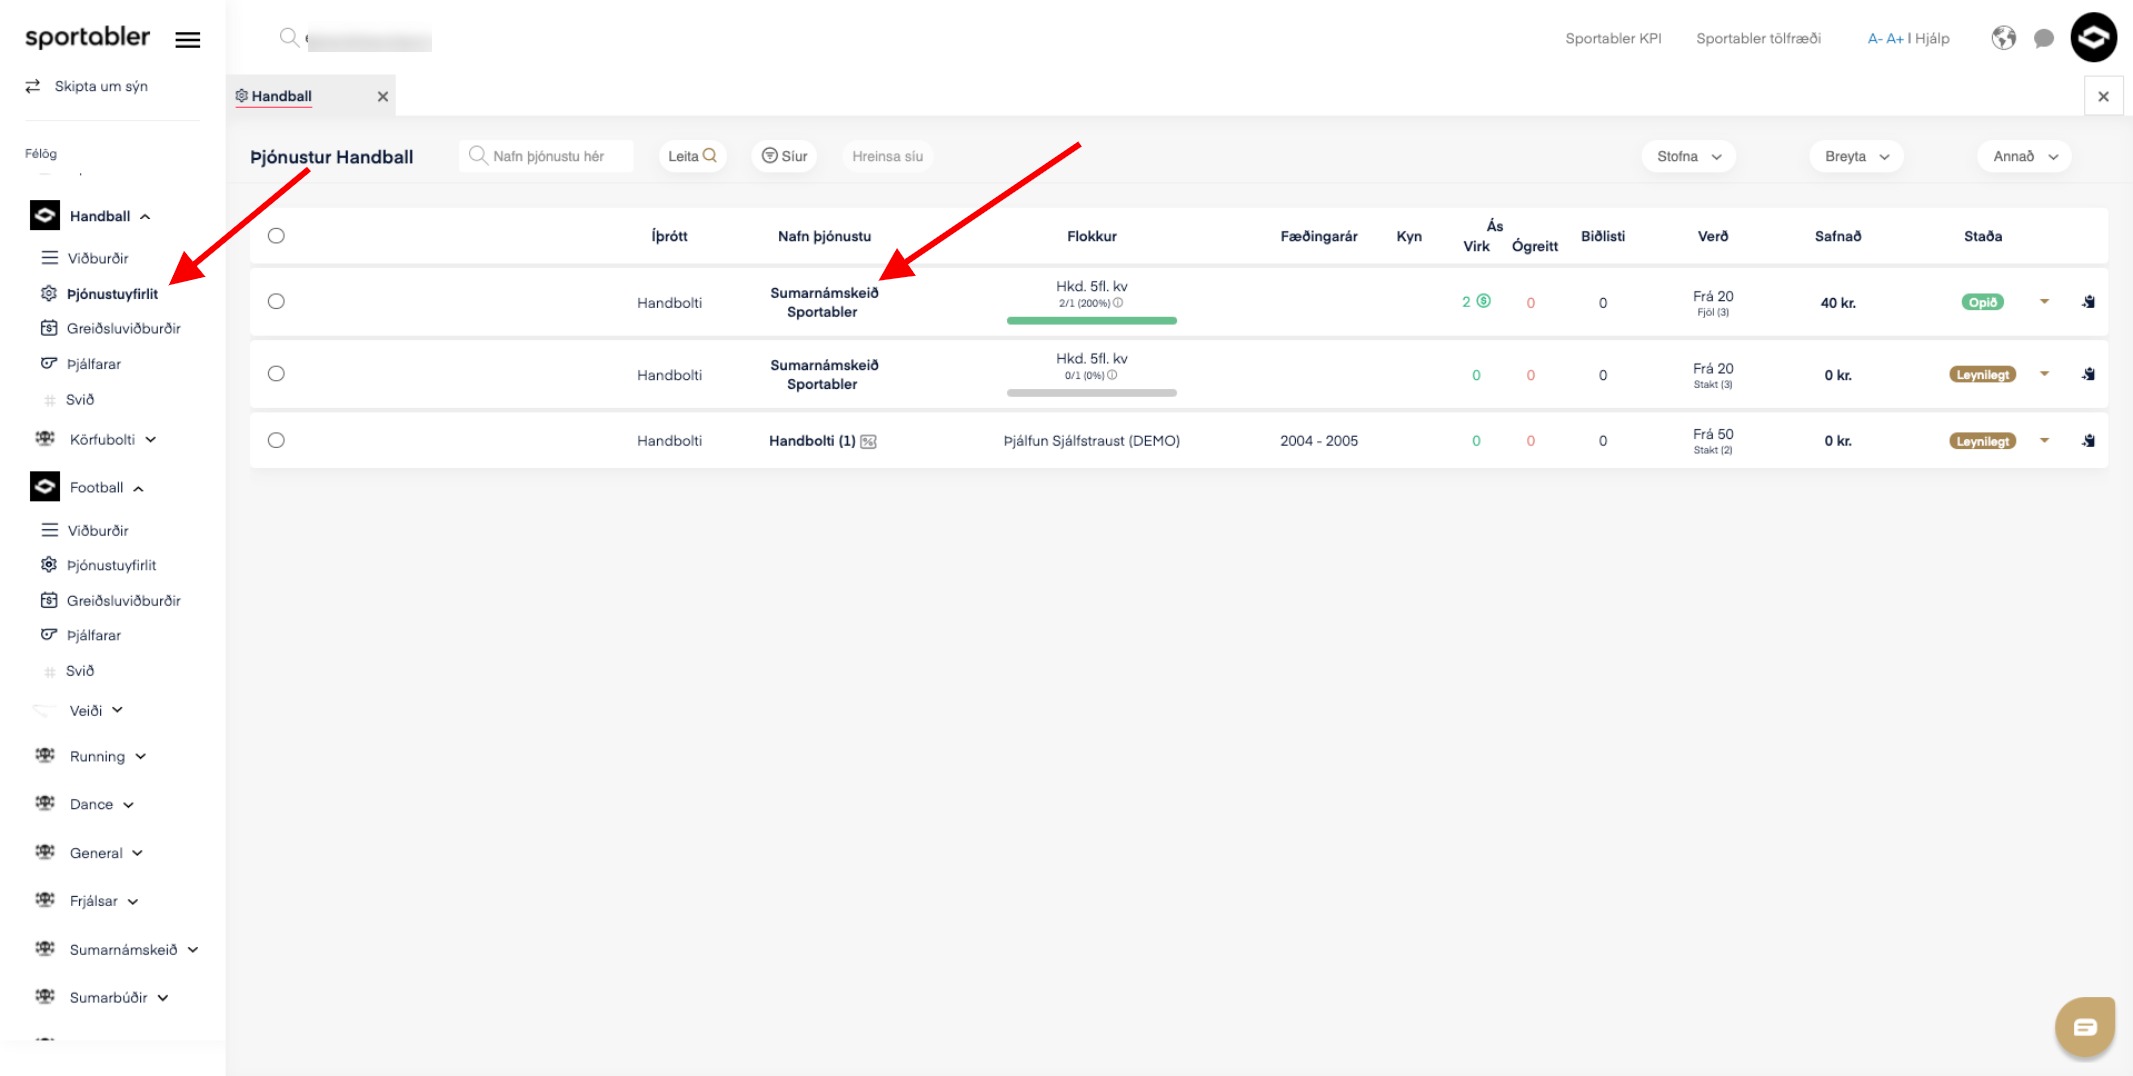Expand the Körfubolti chevron
2133x1076 pixels.
coord(151,439)
